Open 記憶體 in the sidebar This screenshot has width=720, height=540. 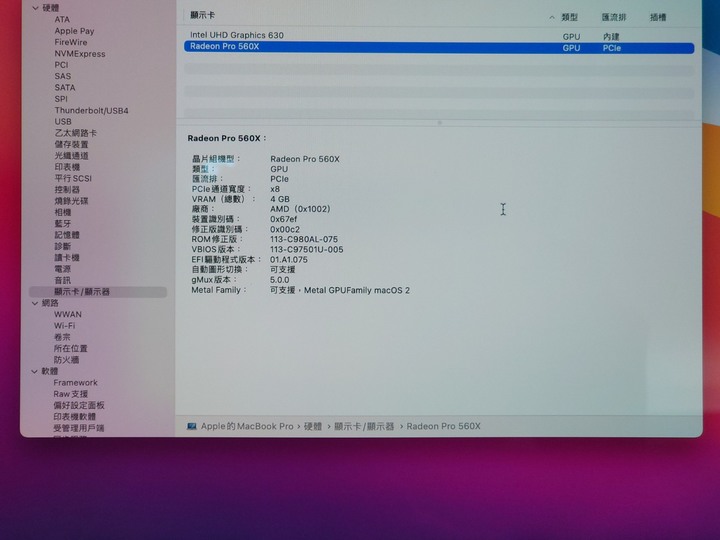tap(67, 235)
